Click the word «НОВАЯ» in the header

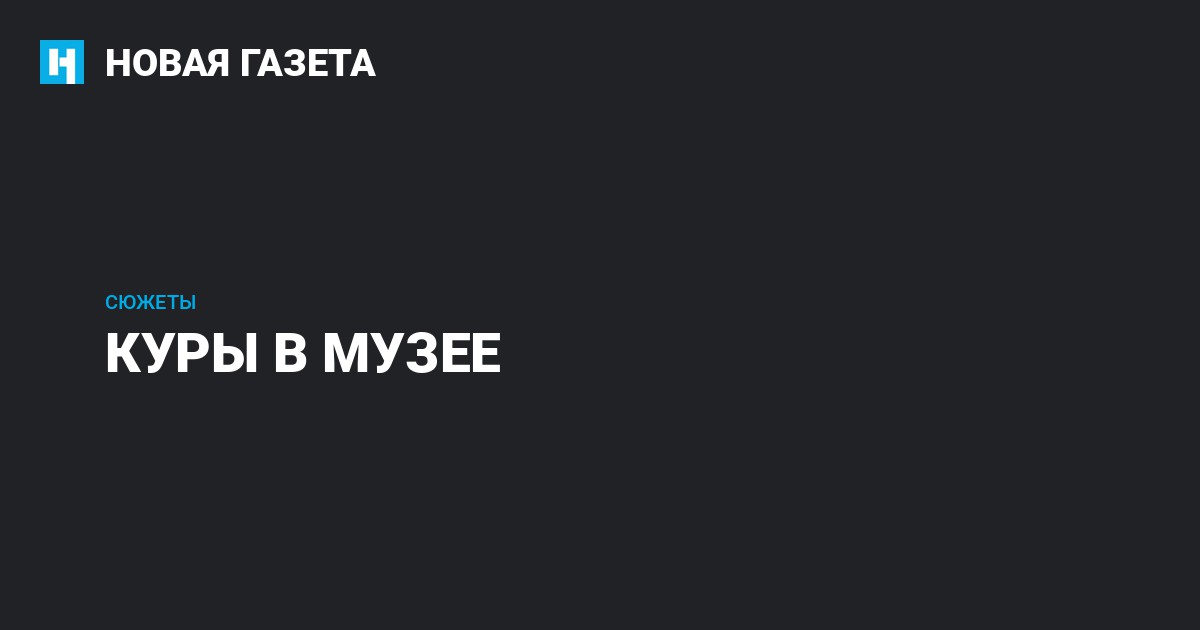tap(166, 63)
